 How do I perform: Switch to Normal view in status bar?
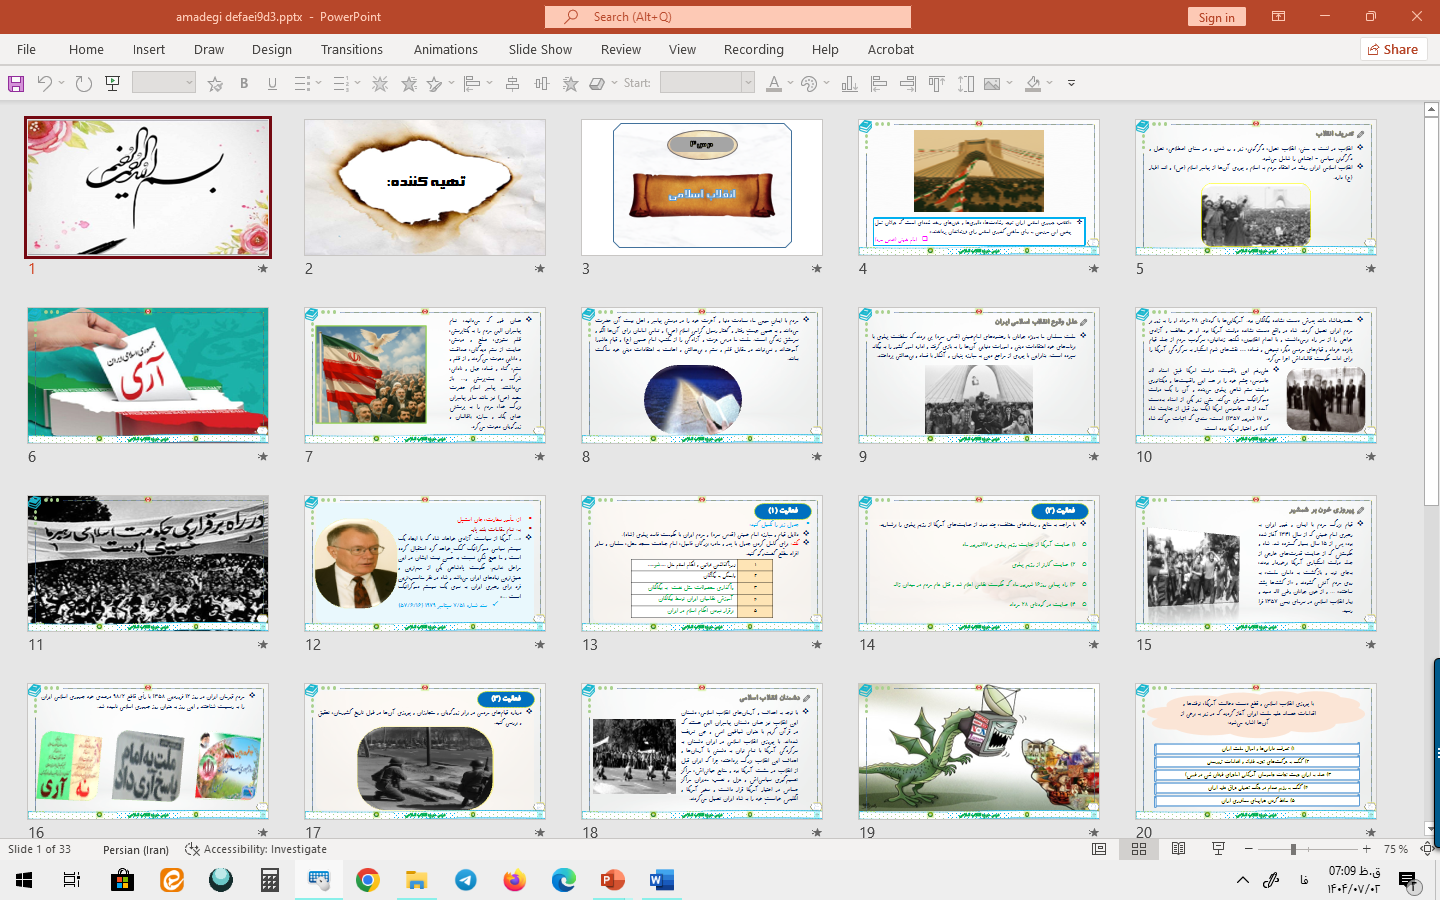pyautogui.click(x=1099, y=849)
